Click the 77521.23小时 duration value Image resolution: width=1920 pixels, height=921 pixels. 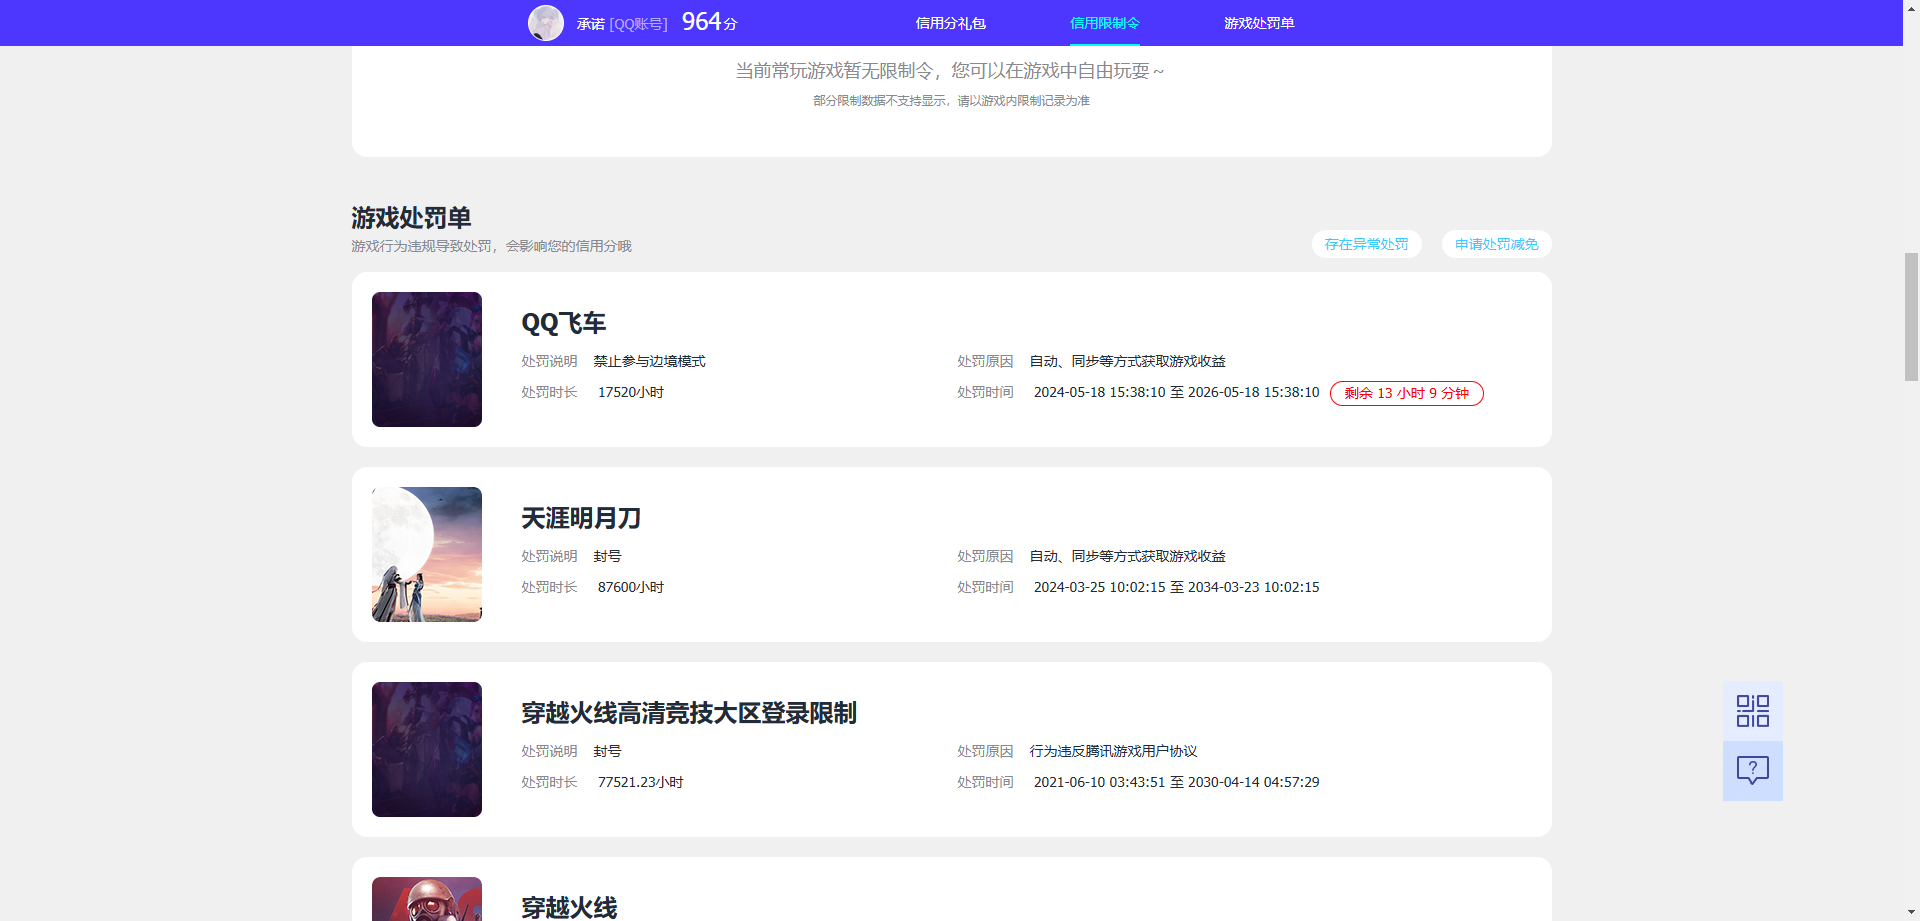click(641, 782)
